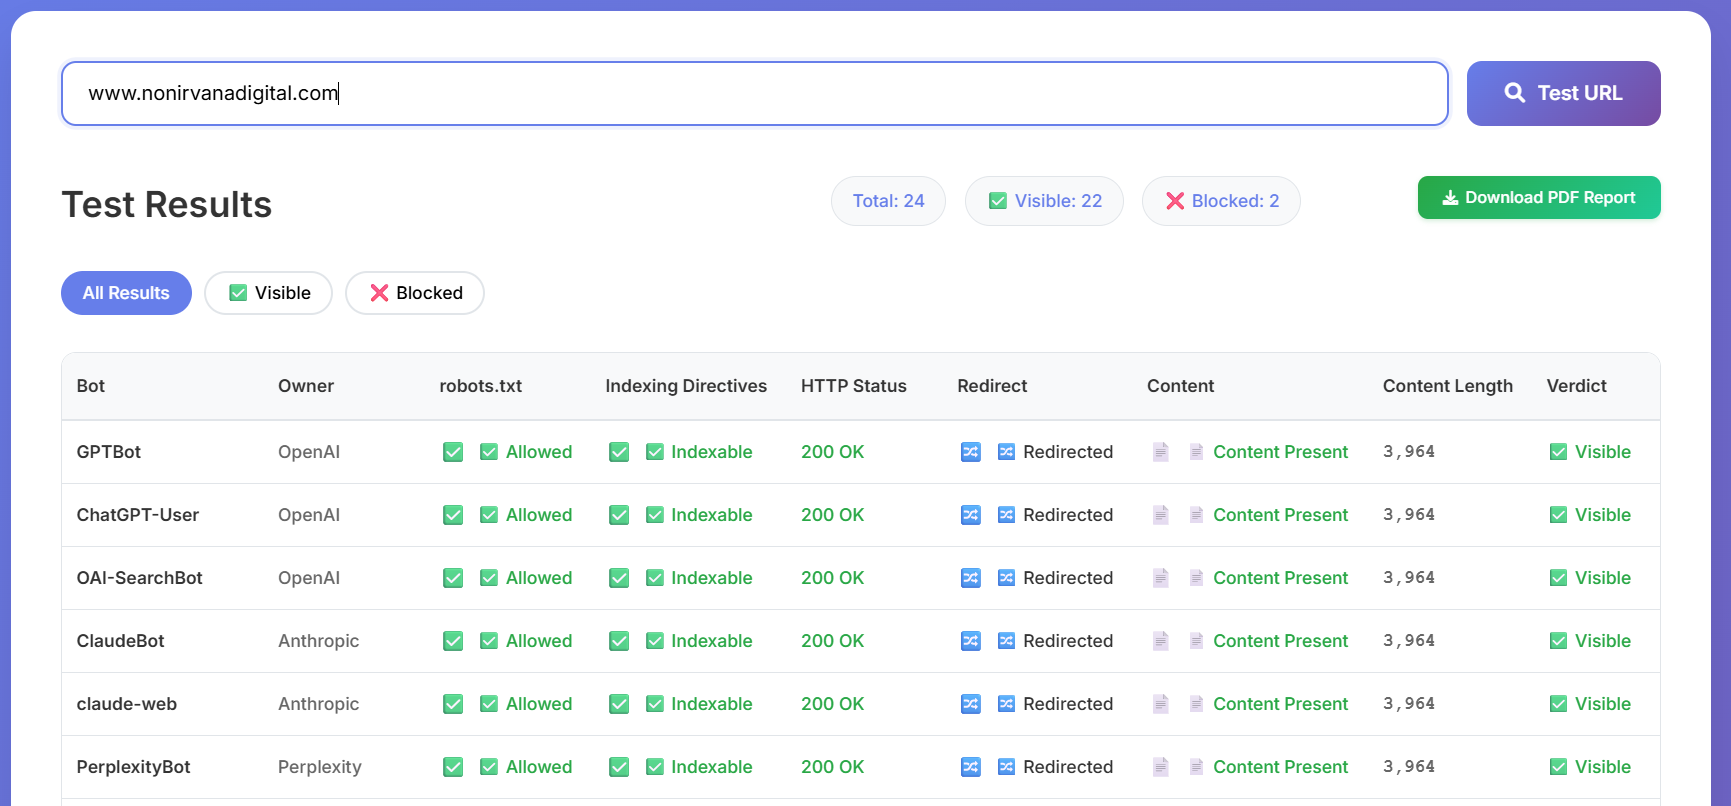Click ClaudeBot row 200 OK status
This screenshot has width=1731, height=806.
point(833,641)
